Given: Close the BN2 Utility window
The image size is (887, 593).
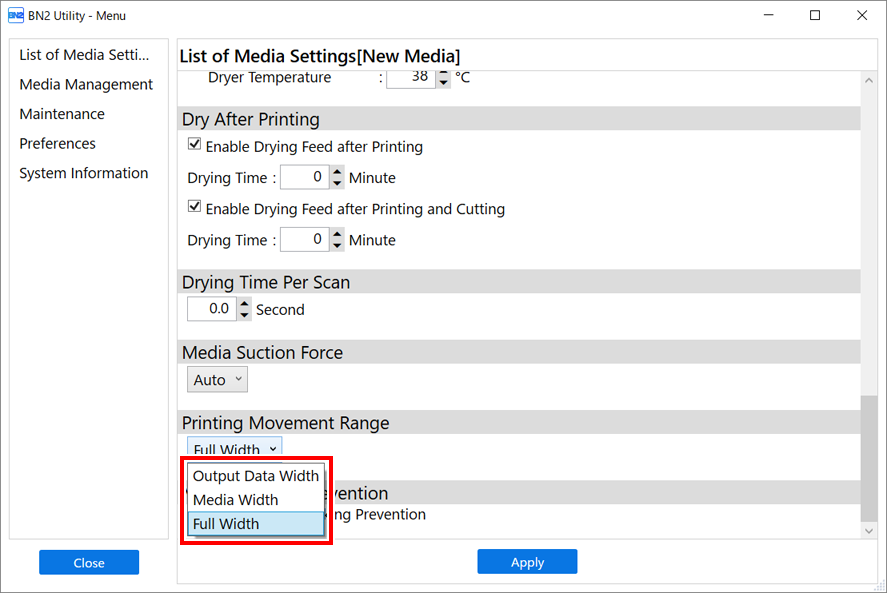Looking at the screenshot, I should click(x=862, y=15).
